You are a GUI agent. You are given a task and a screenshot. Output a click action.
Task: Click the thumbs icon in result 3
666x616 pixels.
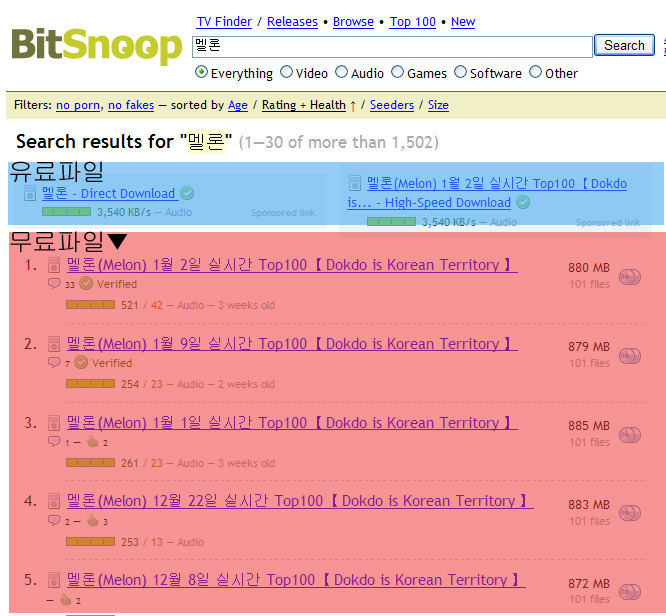[x=93, y=442]
